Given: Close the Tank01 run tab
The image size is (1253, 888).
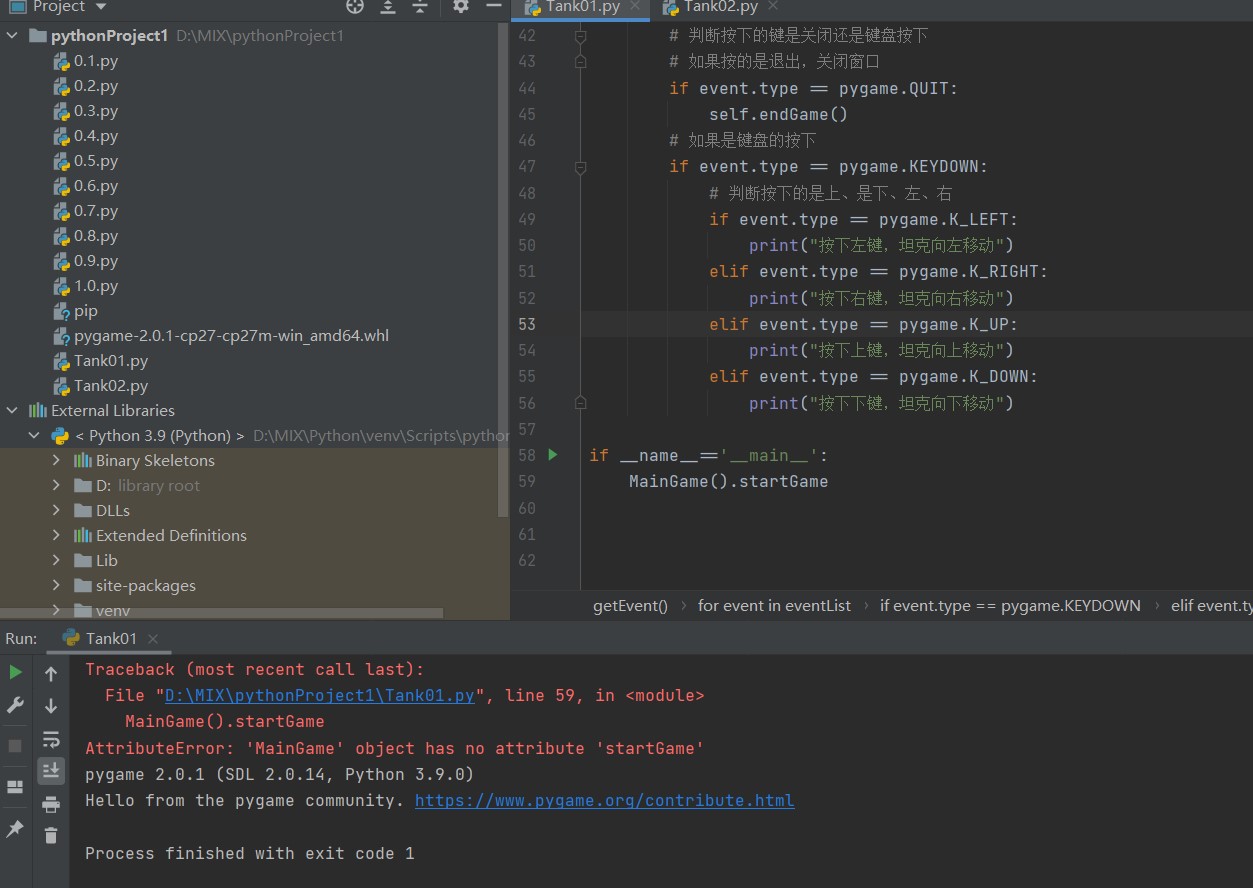Looking at the screenshot, I should pyautogui.click(x=153, y=639).
